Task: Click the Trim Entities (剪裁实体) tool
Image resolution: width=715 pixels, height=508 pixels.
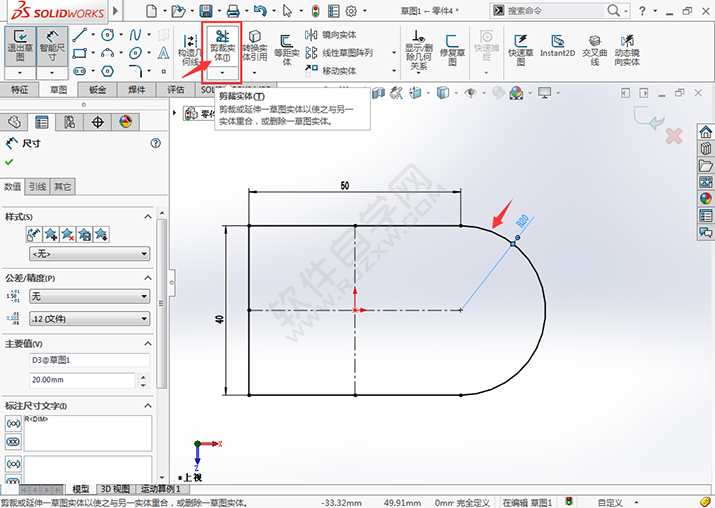Action: (x=222, y=46)
